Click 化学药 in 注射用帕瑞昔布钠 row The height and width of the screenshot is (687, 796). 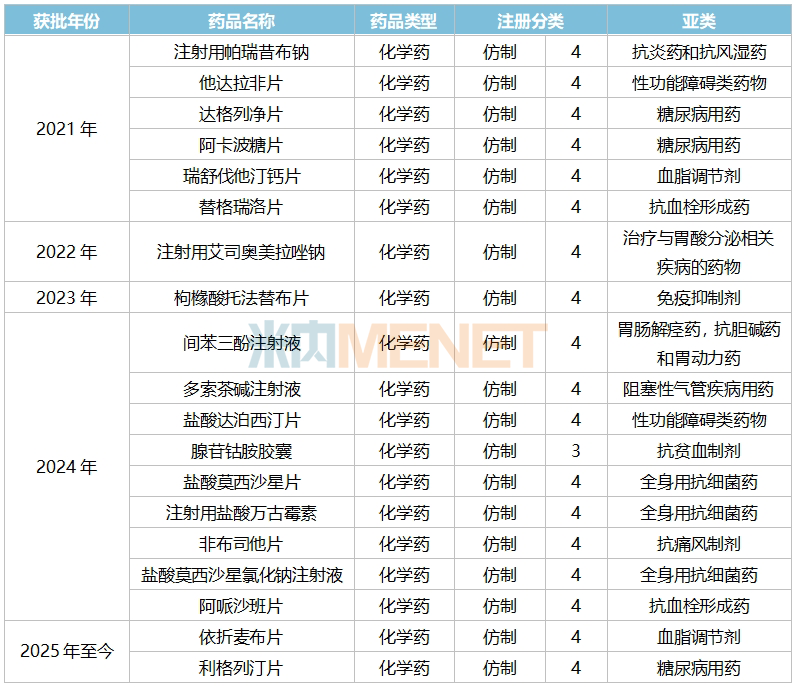(x=404, y=52)
